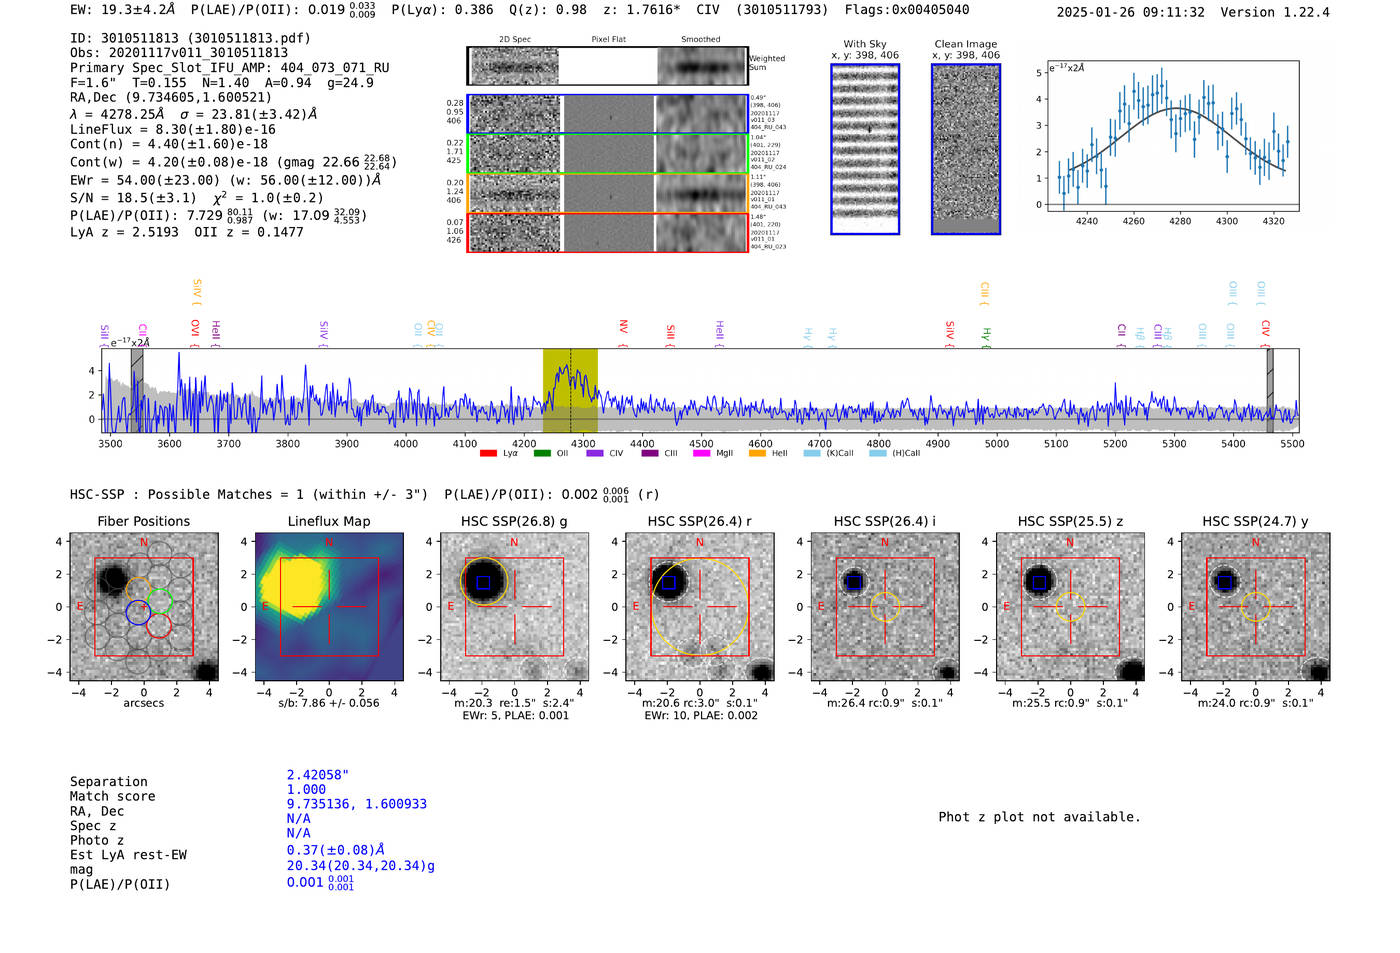Click the match score value 1.000
This screenshot has height=953, width=1400.
tap(306, 789)
